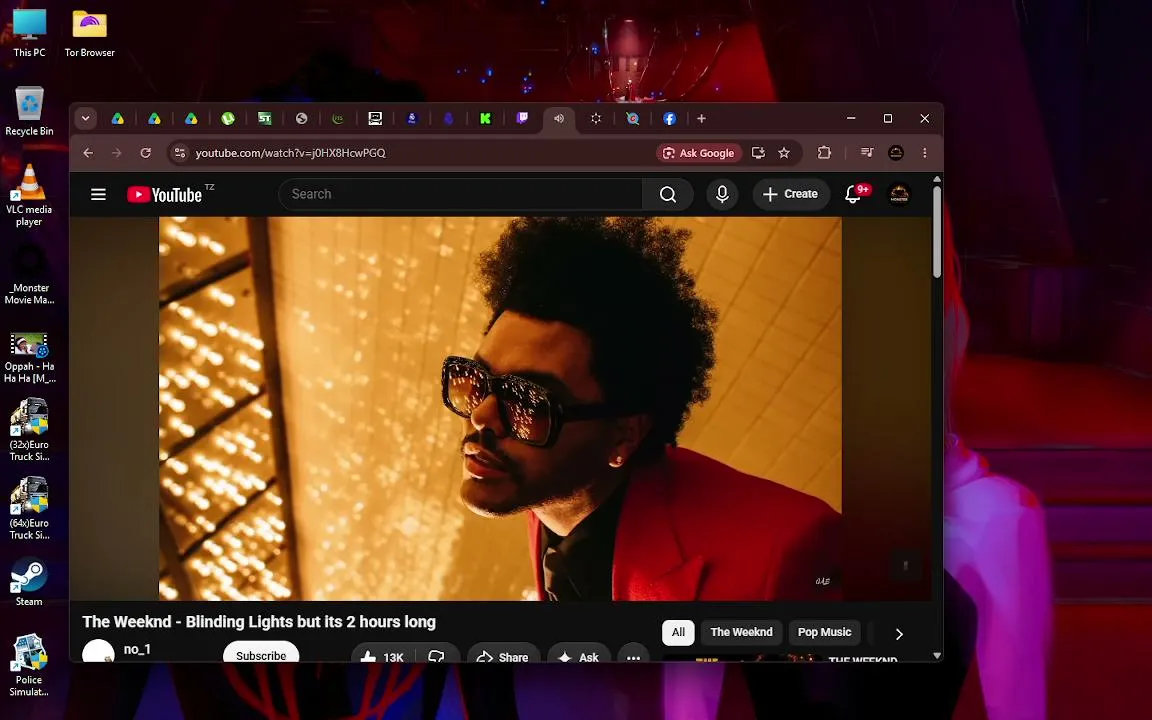The image size is (1152, 720).
Task: Open the (32x)Euro Truck Simulator shortcut
Action: pos(29,430)
